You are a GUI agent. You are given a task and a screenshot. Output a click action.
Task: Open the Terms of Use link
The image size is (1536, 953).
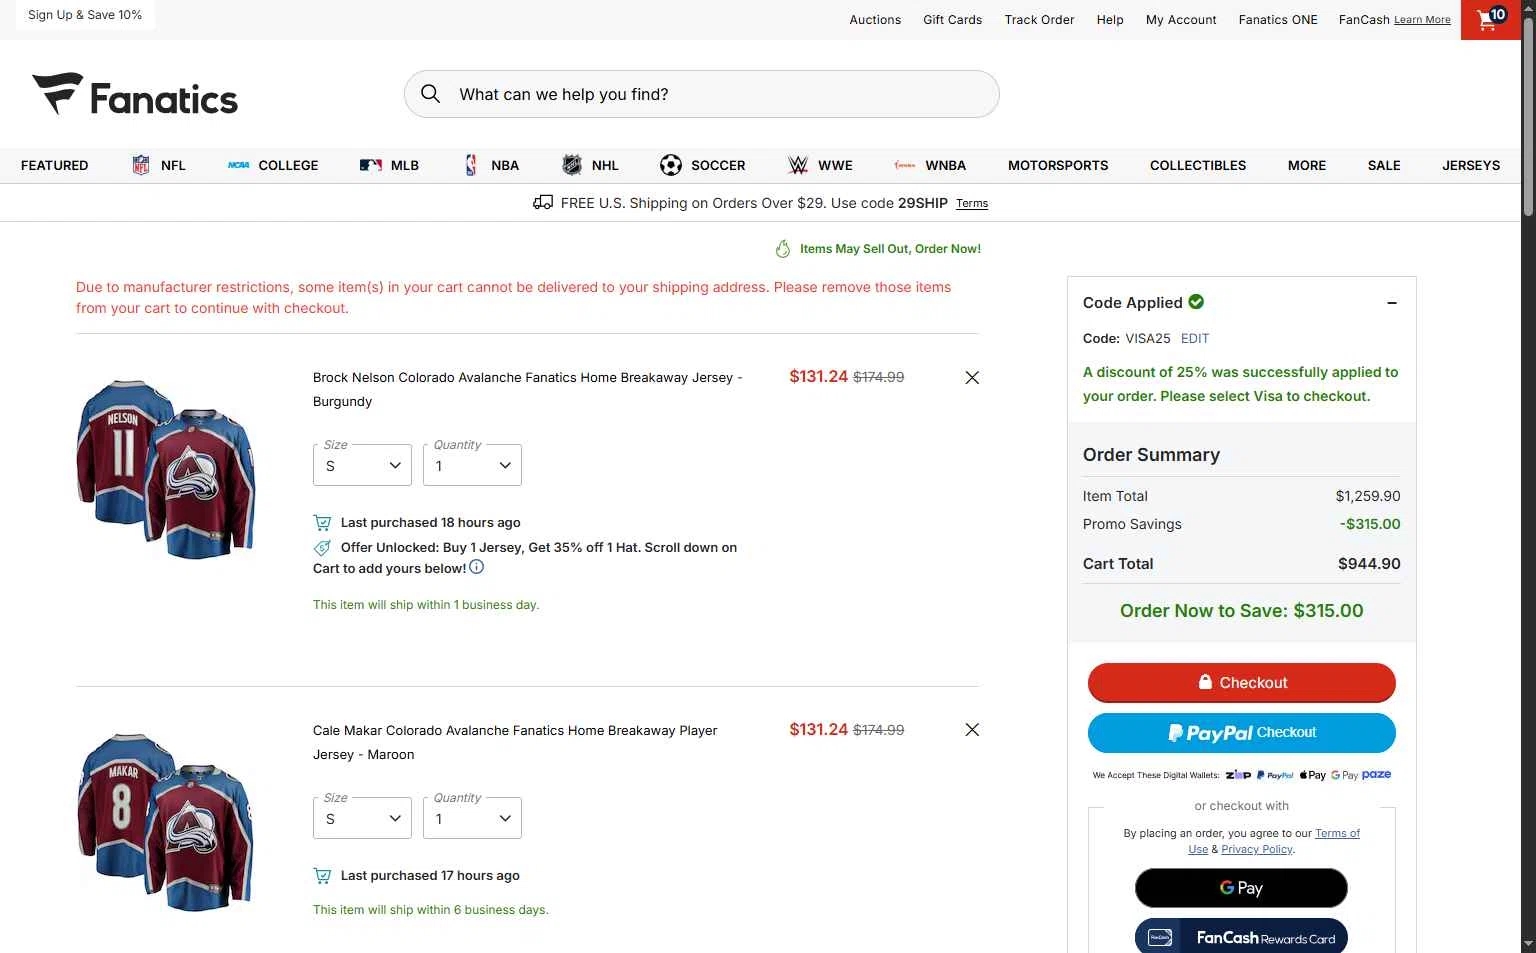[1337, 833]
